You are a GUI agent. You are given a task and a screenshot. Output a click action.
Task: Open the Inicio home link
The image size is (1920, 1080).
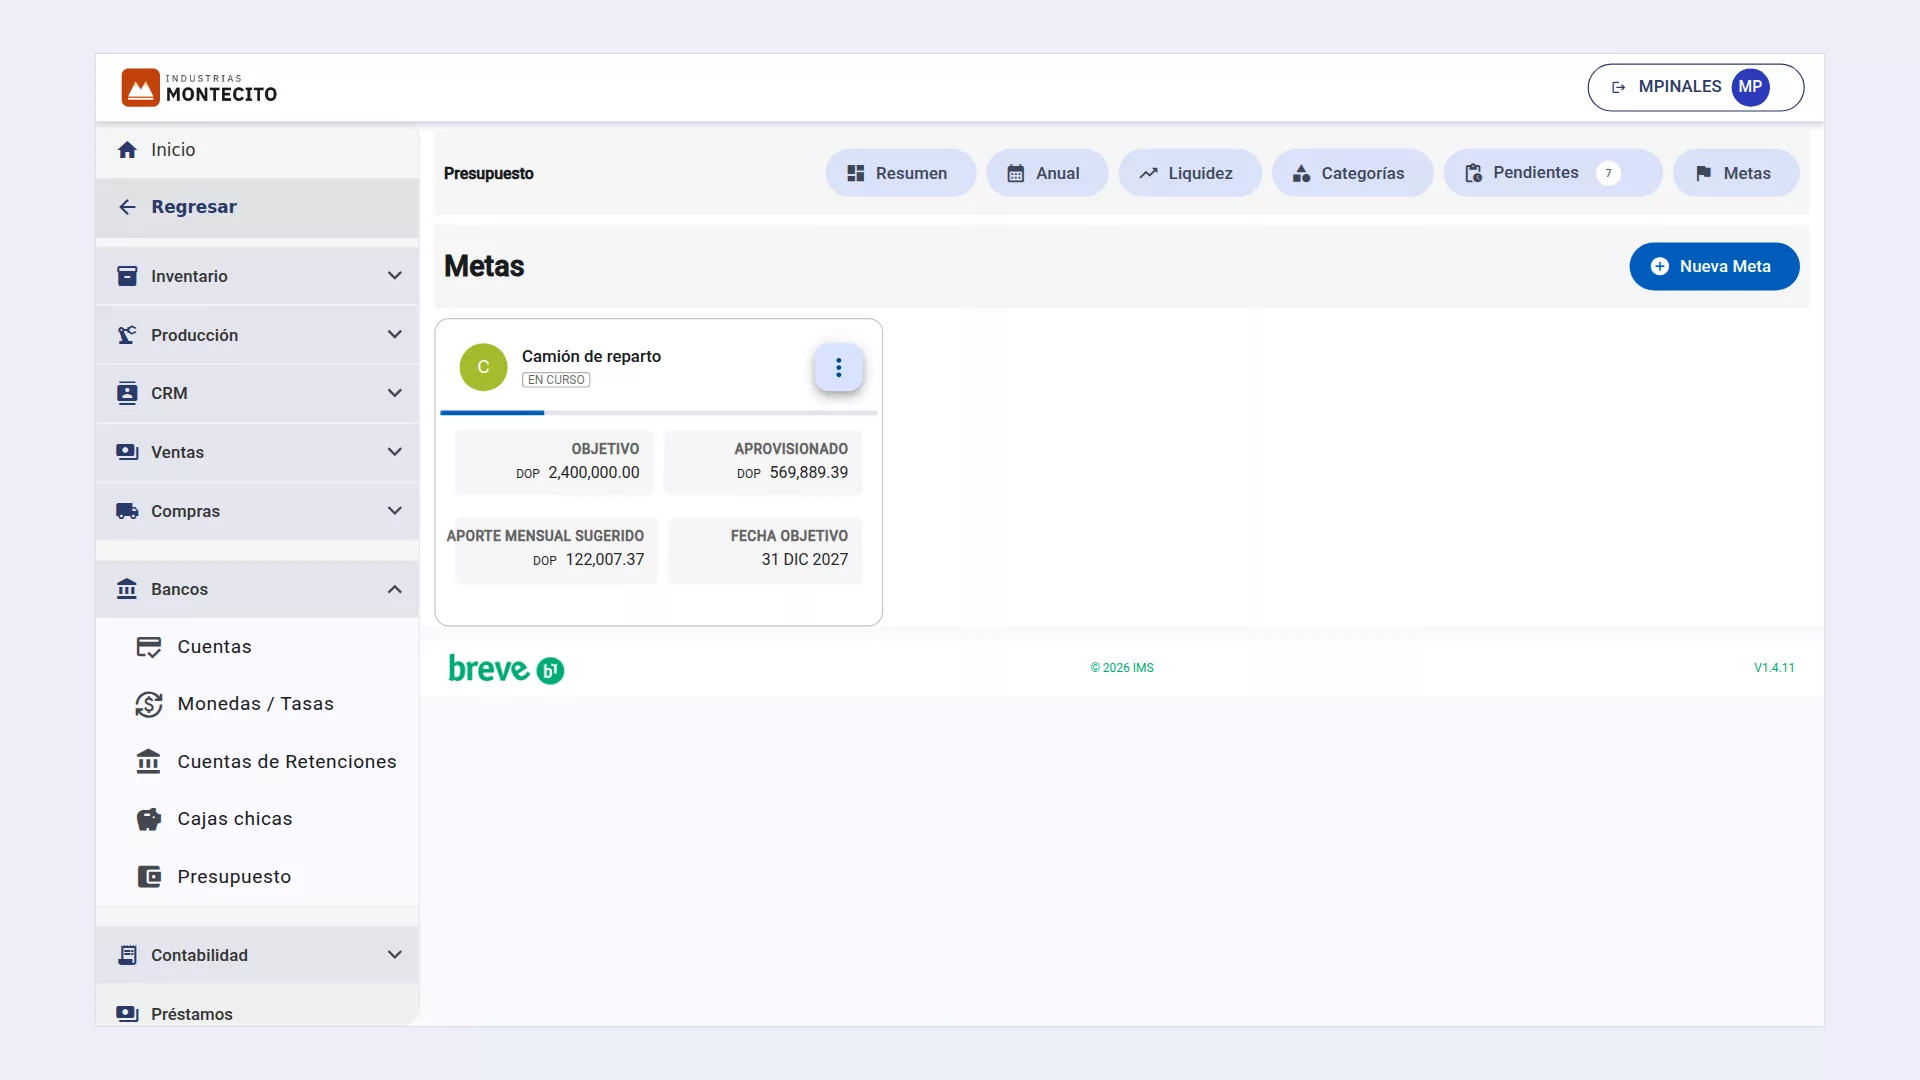(257, 150)
